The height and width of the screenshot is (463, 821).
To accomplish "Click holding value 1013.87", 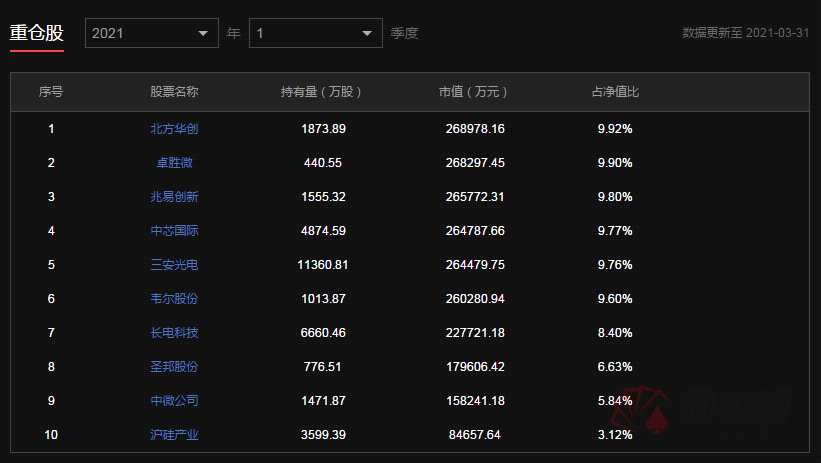I will pyautogui.click(x=323, y=299).
